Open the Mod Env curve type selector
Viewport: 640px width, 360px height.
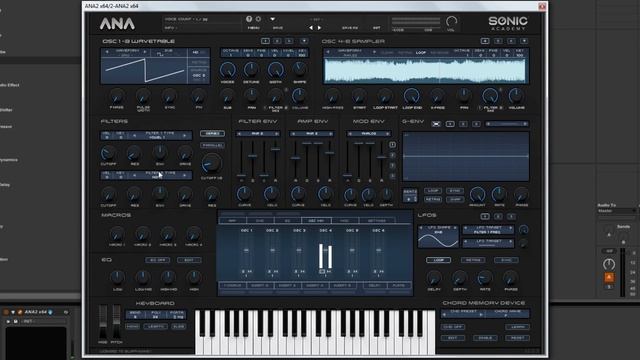[369, 133]
